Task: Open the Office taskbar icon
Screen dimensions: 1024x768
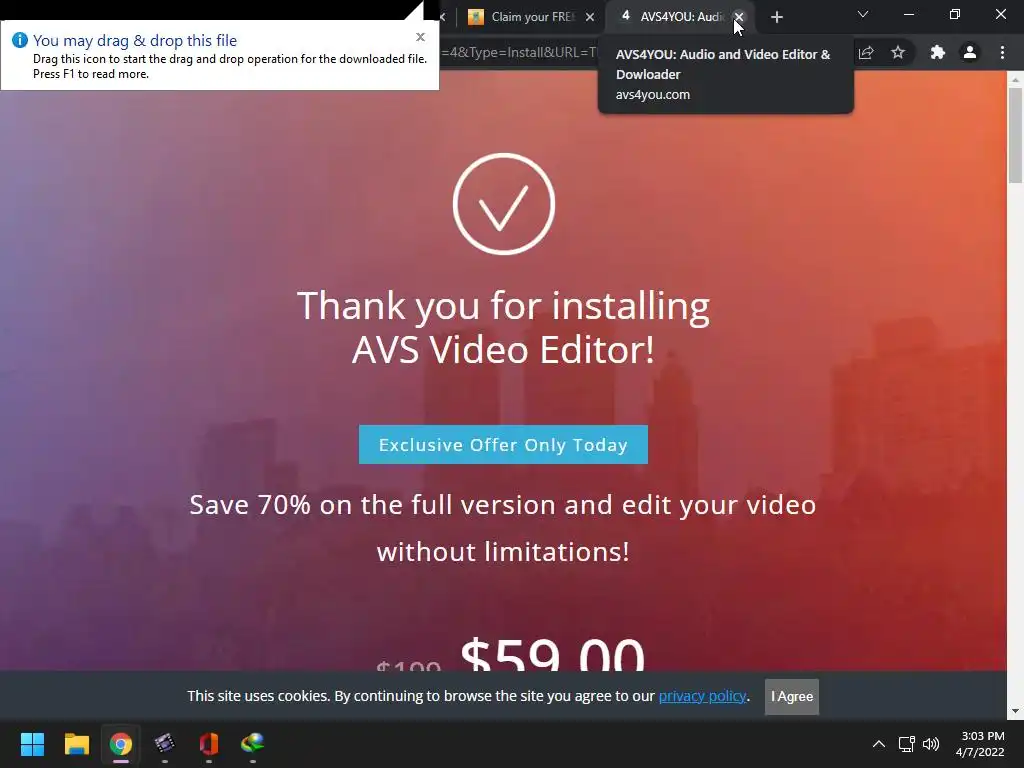Action: pos(208,744)
